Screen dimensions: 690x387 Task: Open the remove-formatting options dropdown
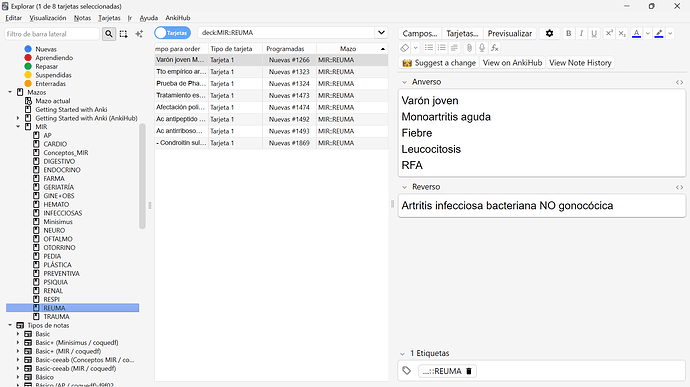pyautogui.click(x=415, y=48)
